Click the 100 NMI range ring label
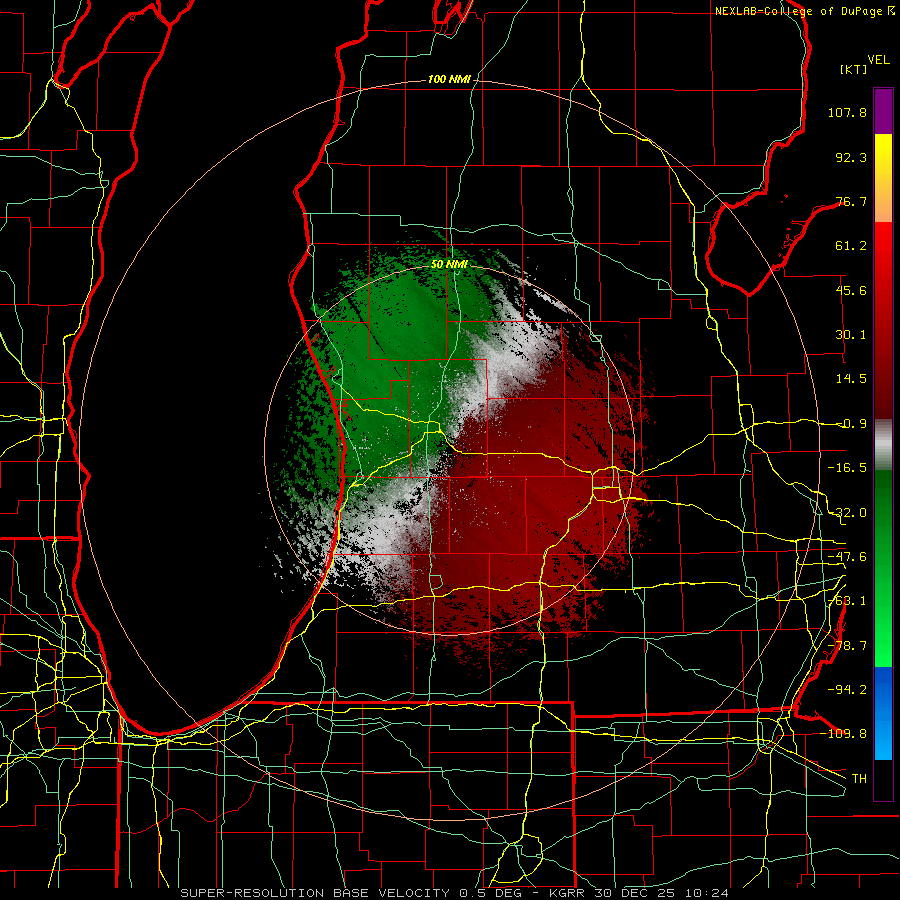900x900 pixels. 449,79
